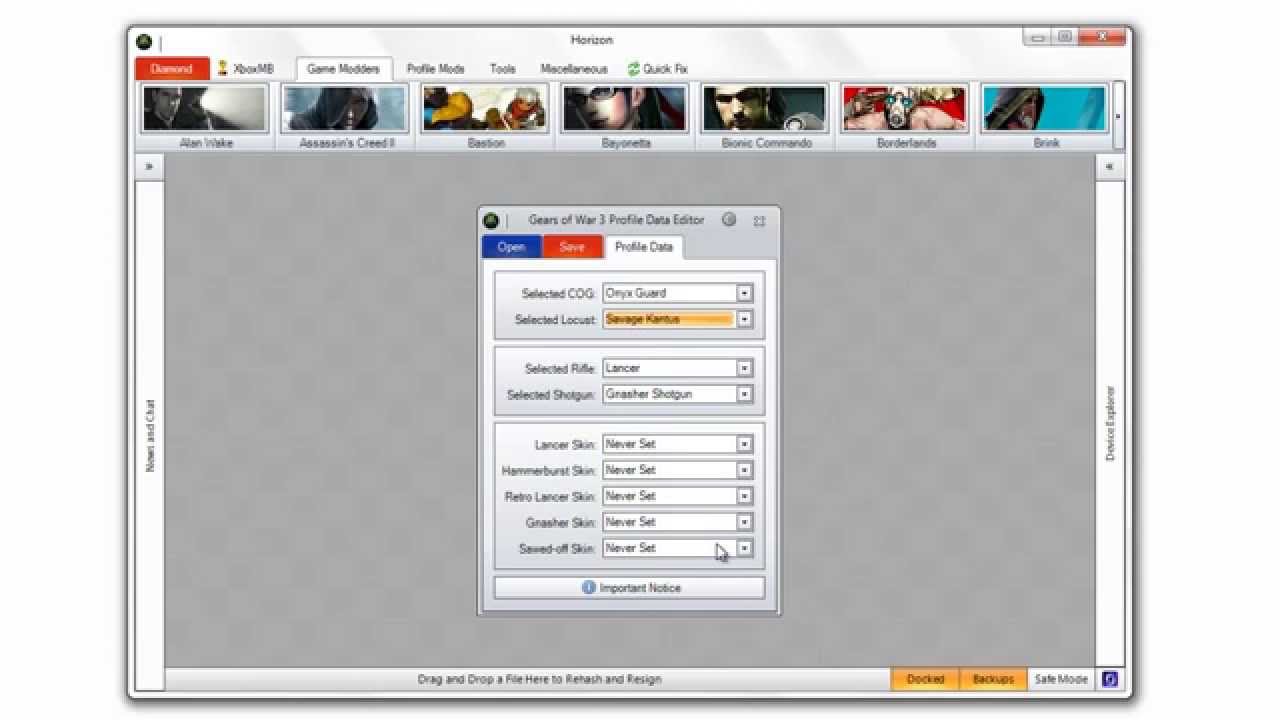This screenshot has height=720, width=1280.
Task: Click the round button in editor title bar
Action: pyautogui.click(x=729, y=219)
